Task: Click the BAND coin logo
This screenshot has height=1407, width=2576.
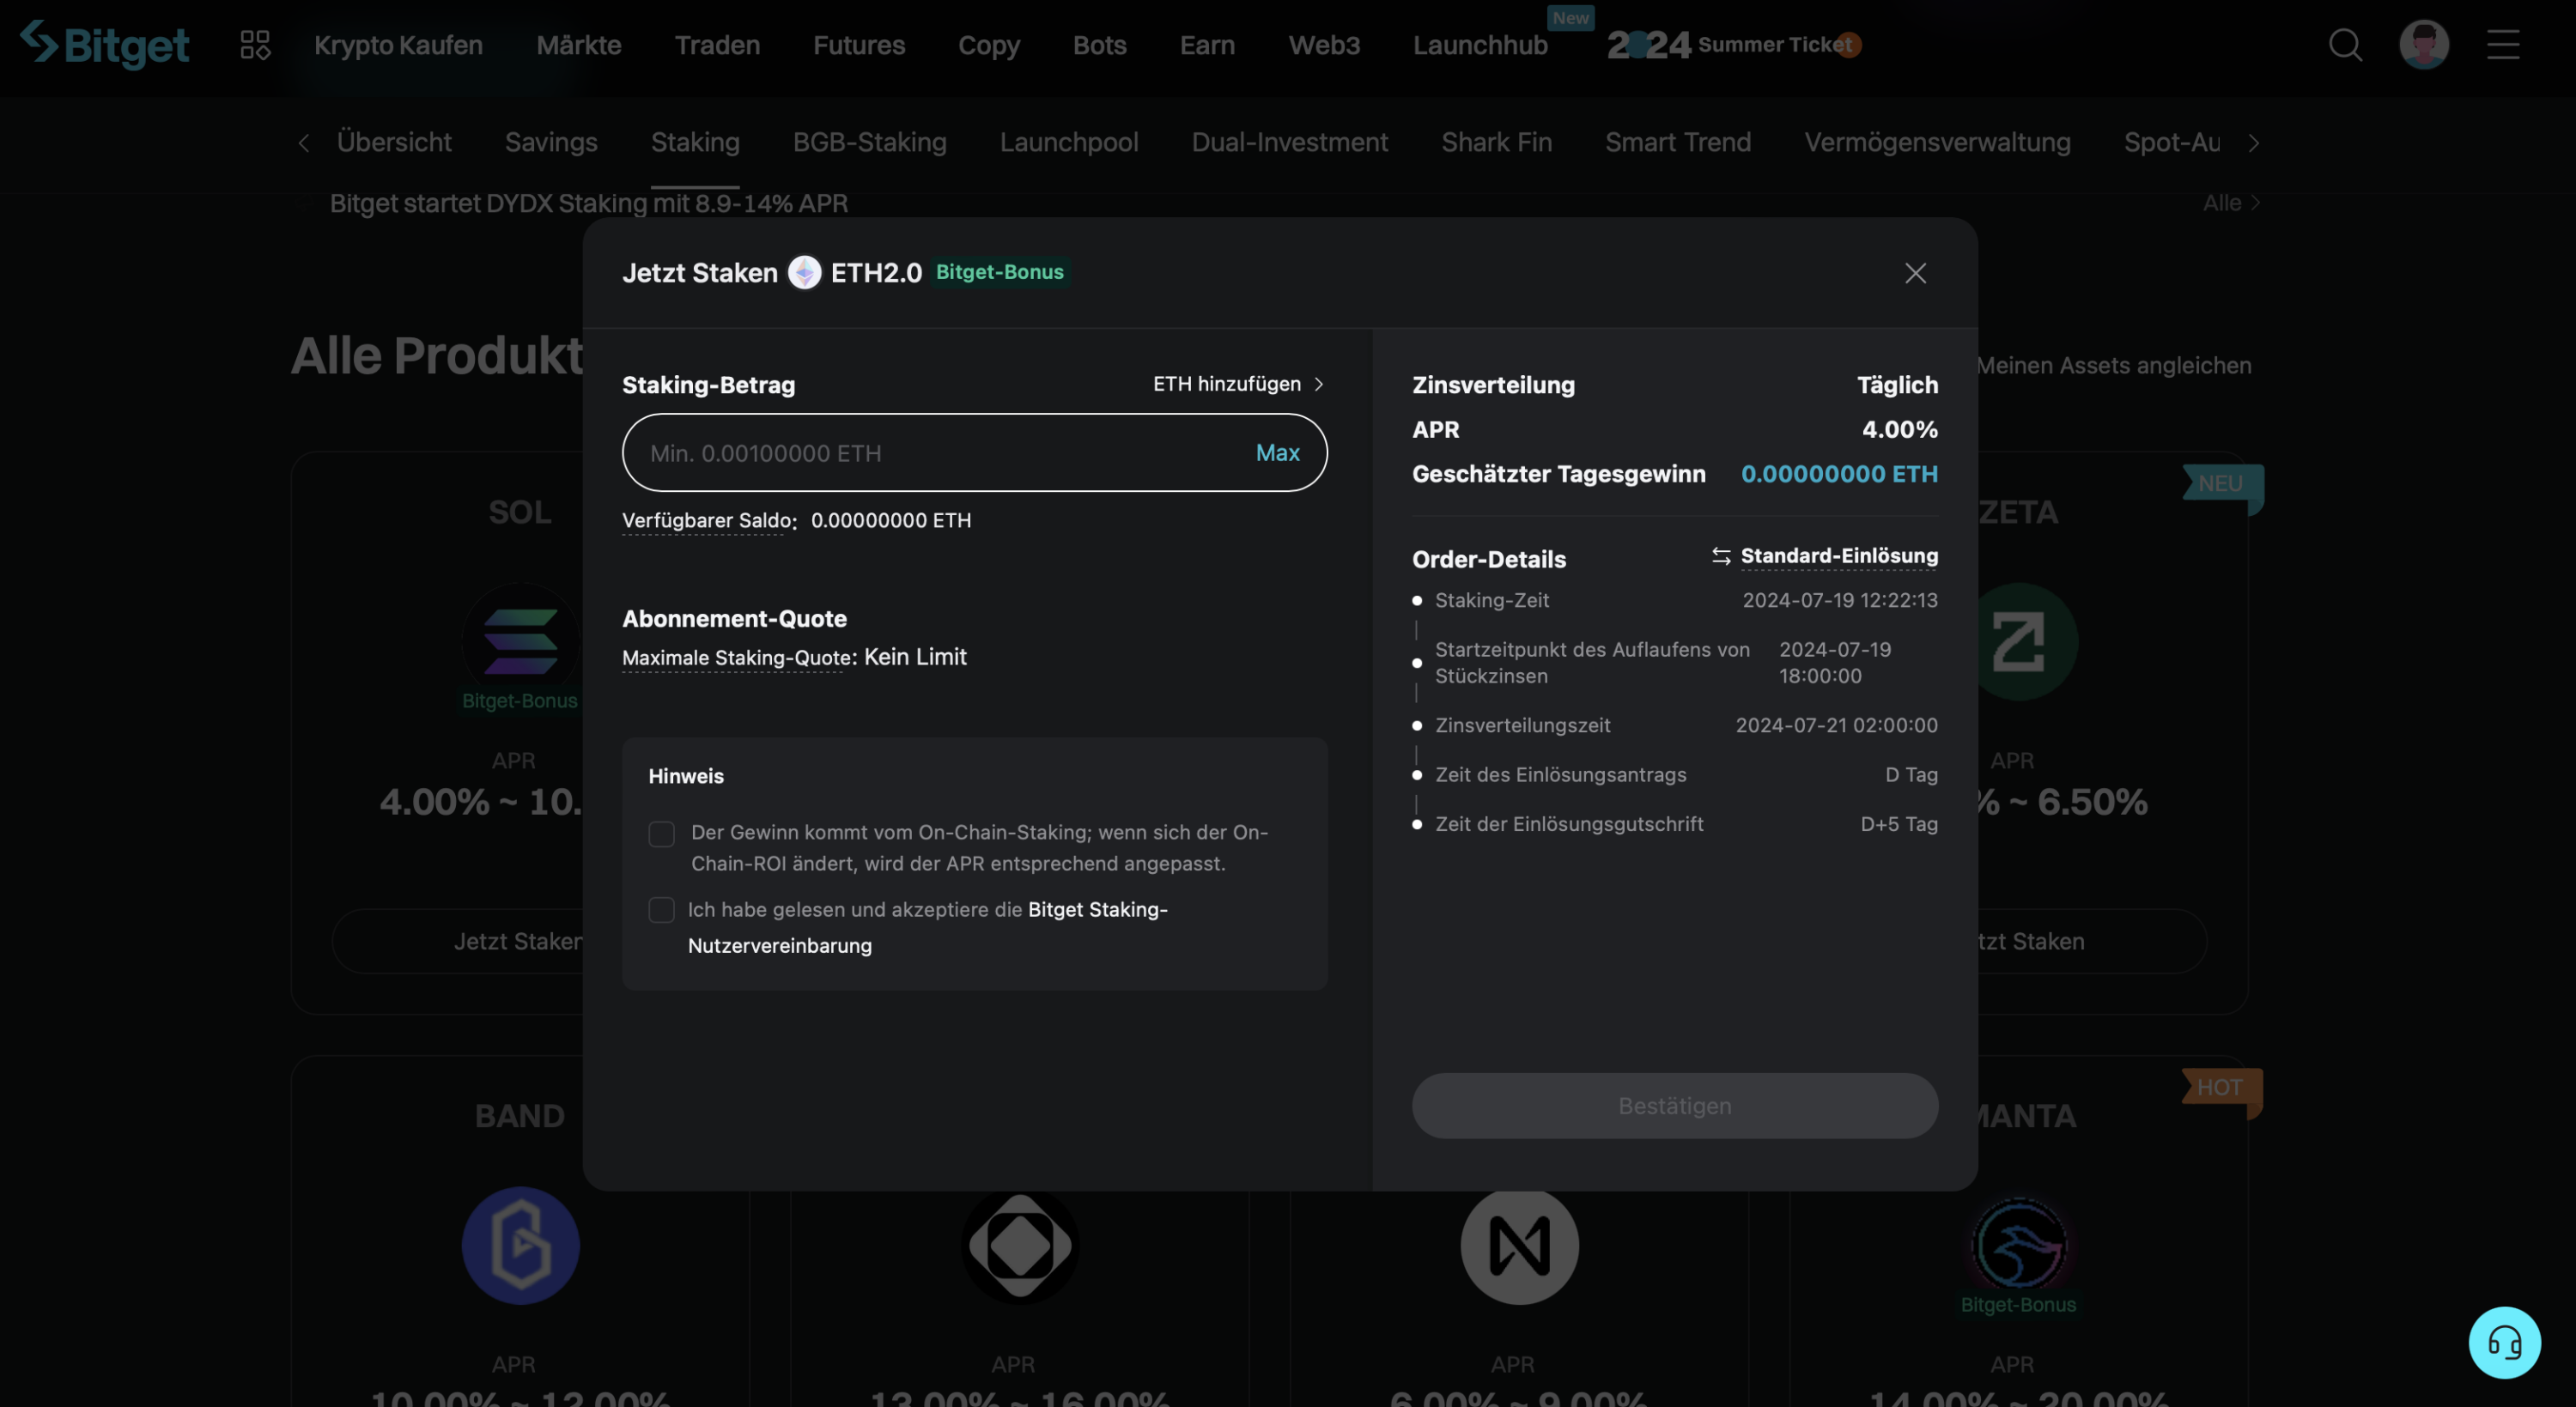Action: pos(520,1245)
